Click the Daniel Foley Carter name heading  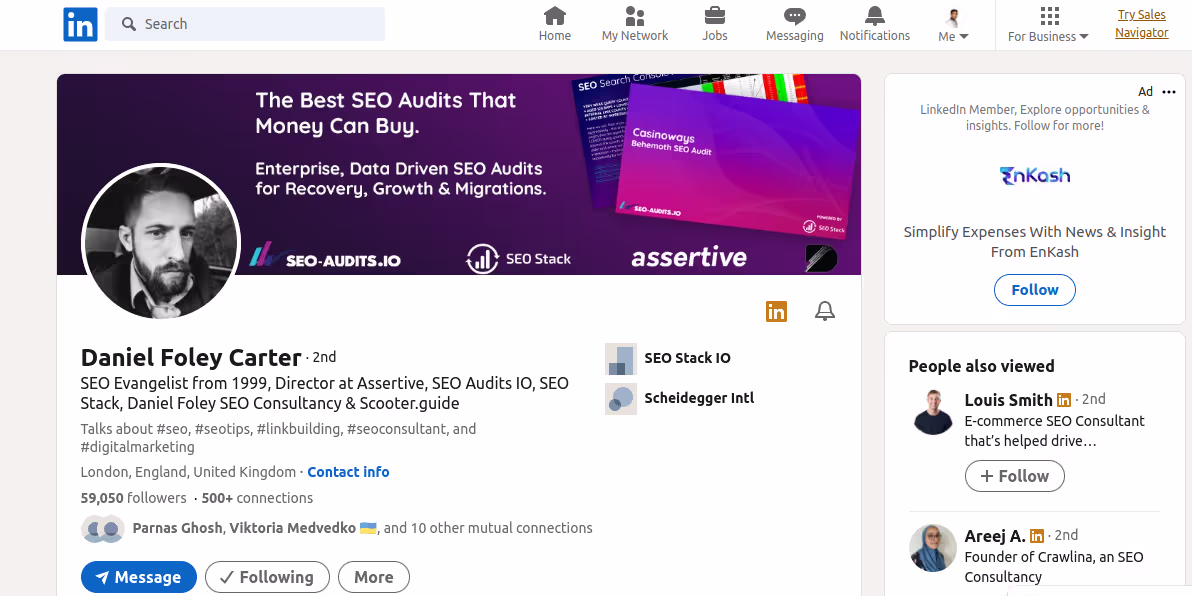click(191, 357)
